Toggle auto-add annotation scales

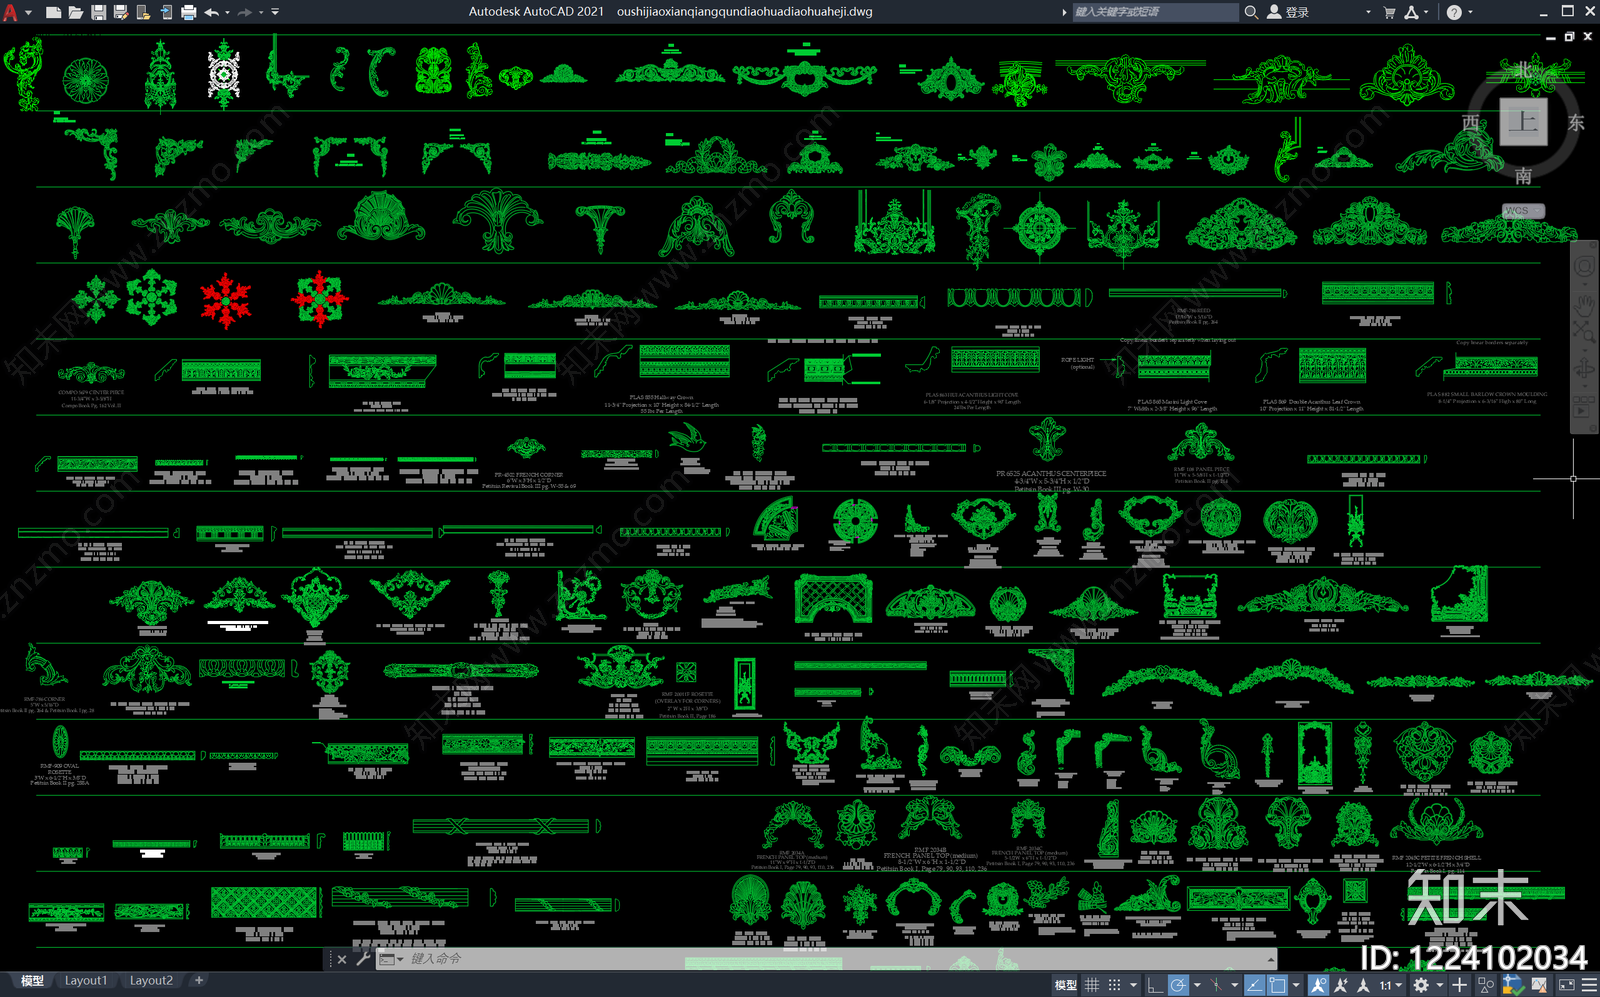coord(1341,985)
